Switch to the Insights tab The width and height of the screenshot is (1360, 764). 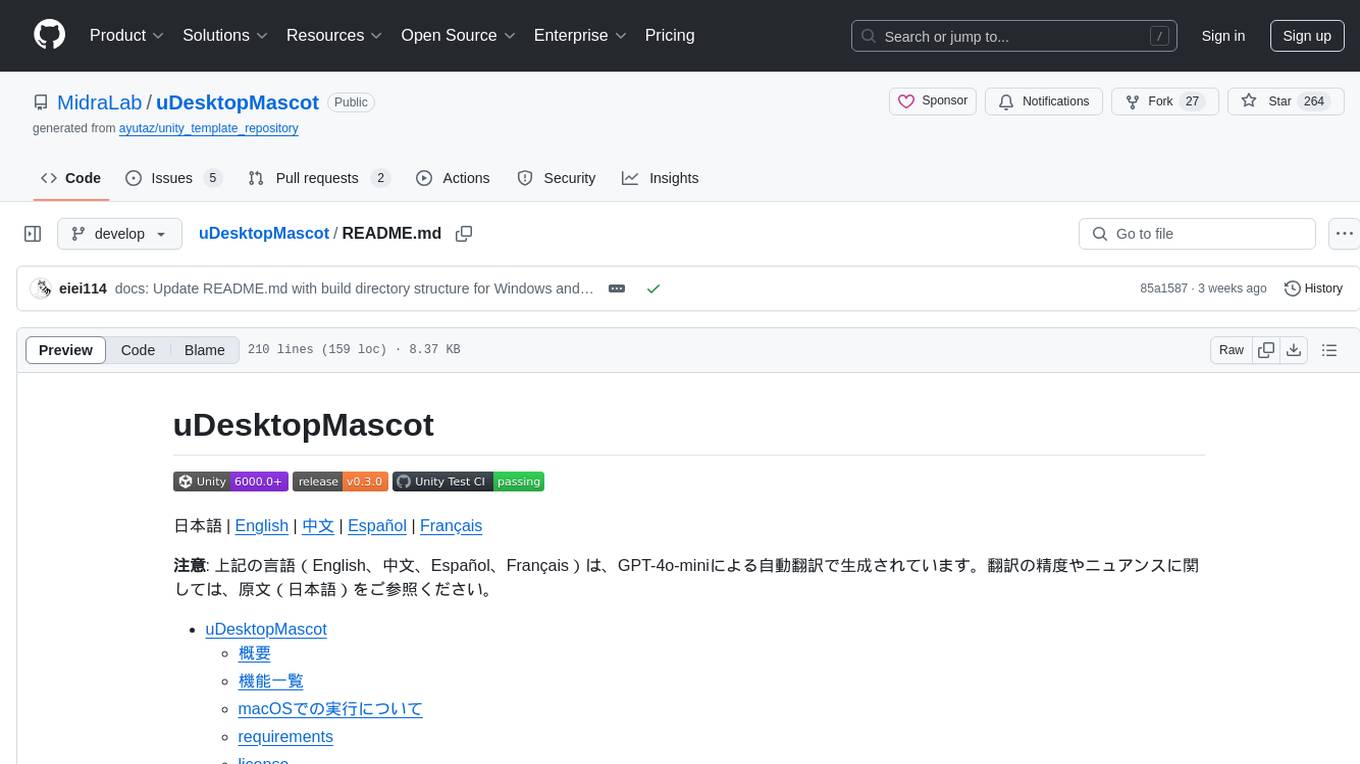click(660, 178)
